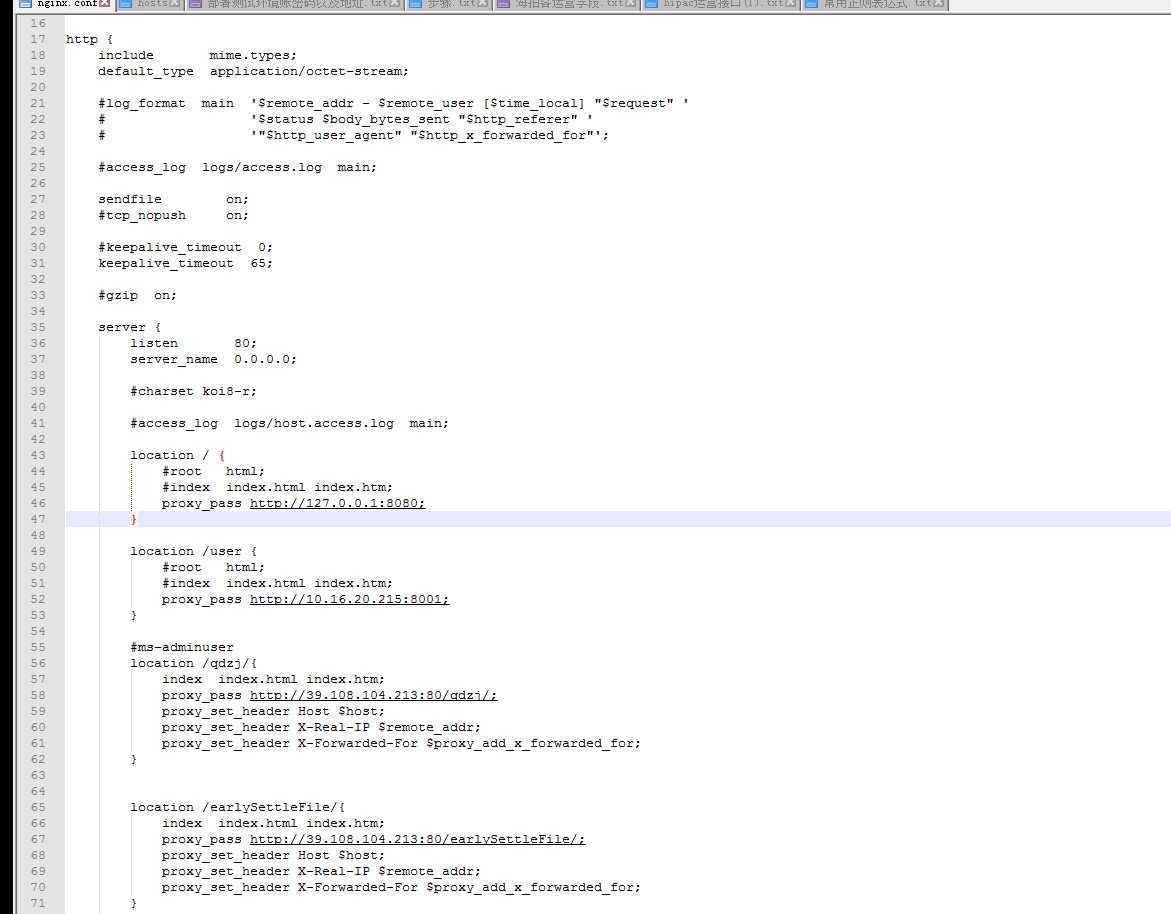Click the 'sendfile on;' line
This screenshot has width=1171, height=914.
173,199
